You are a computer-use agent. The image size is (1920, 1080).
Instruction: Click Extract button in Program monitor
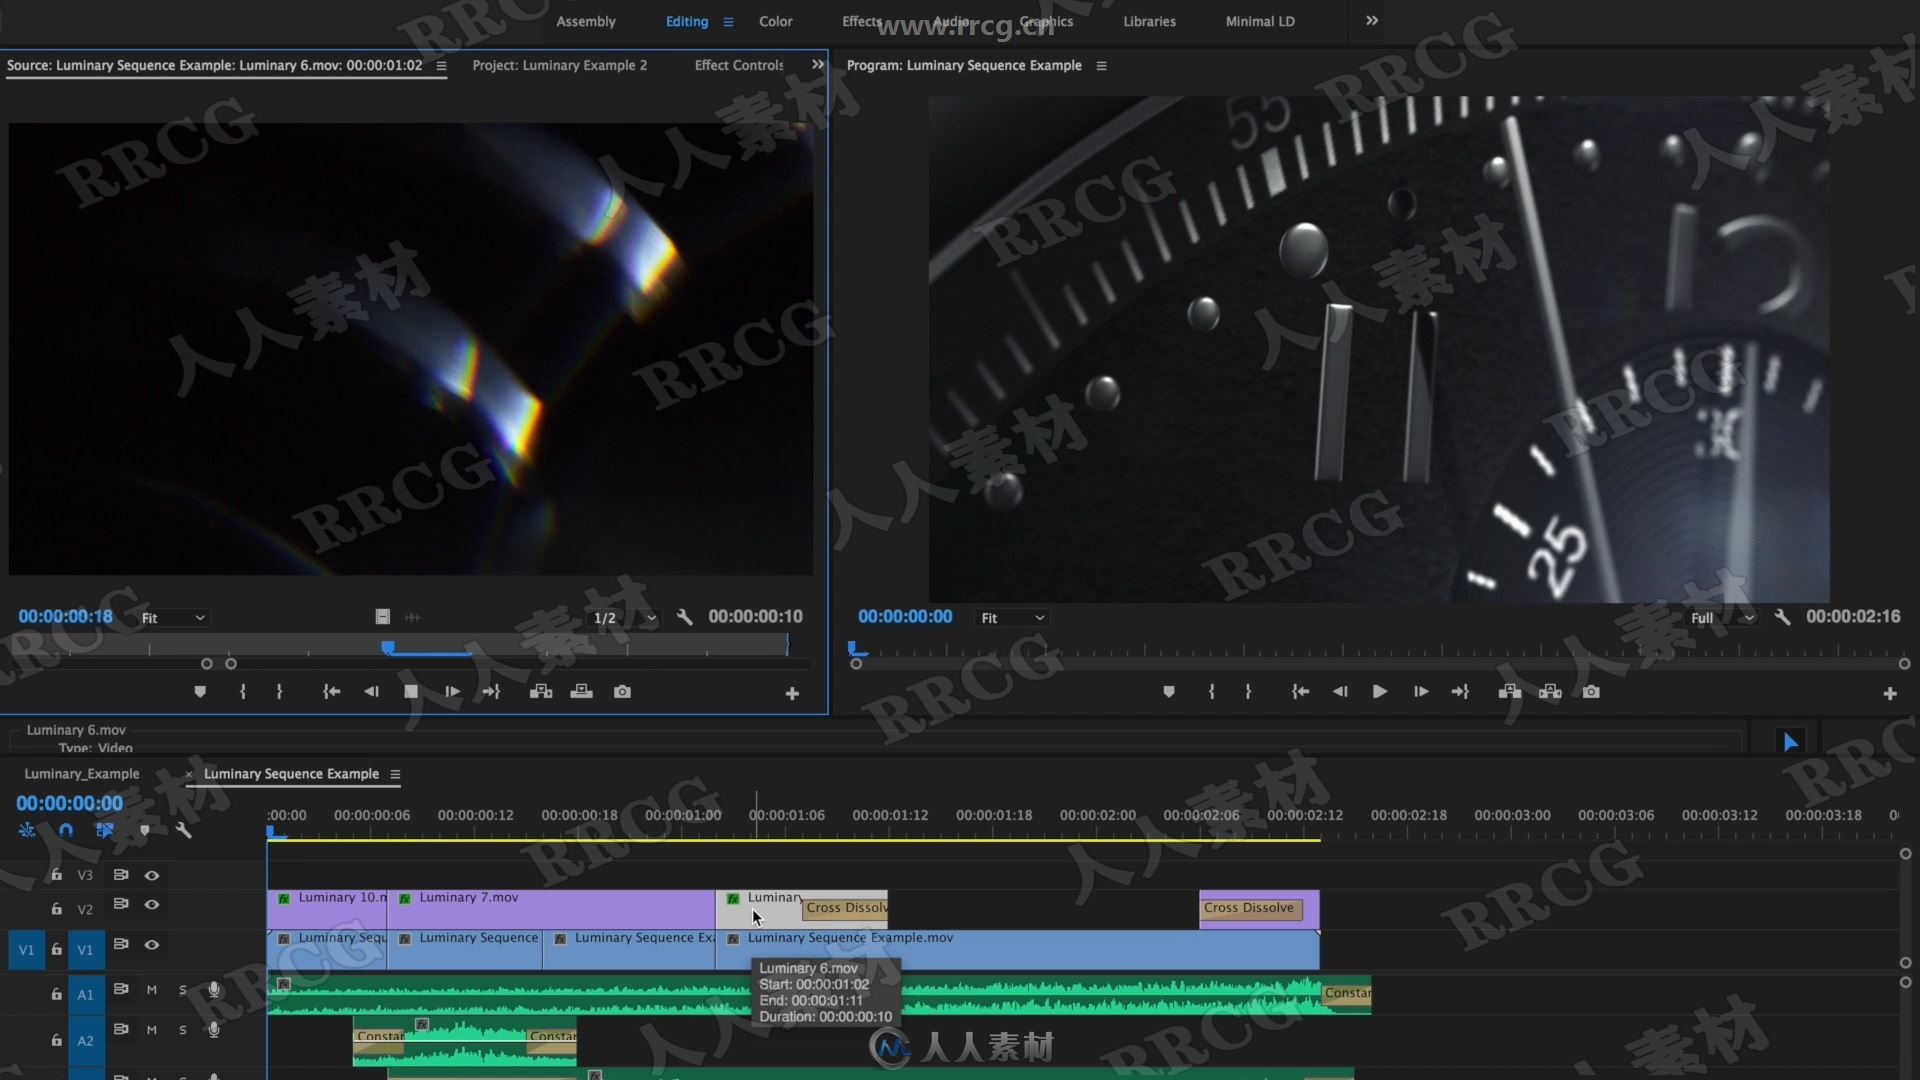[x=1550, y=692]
